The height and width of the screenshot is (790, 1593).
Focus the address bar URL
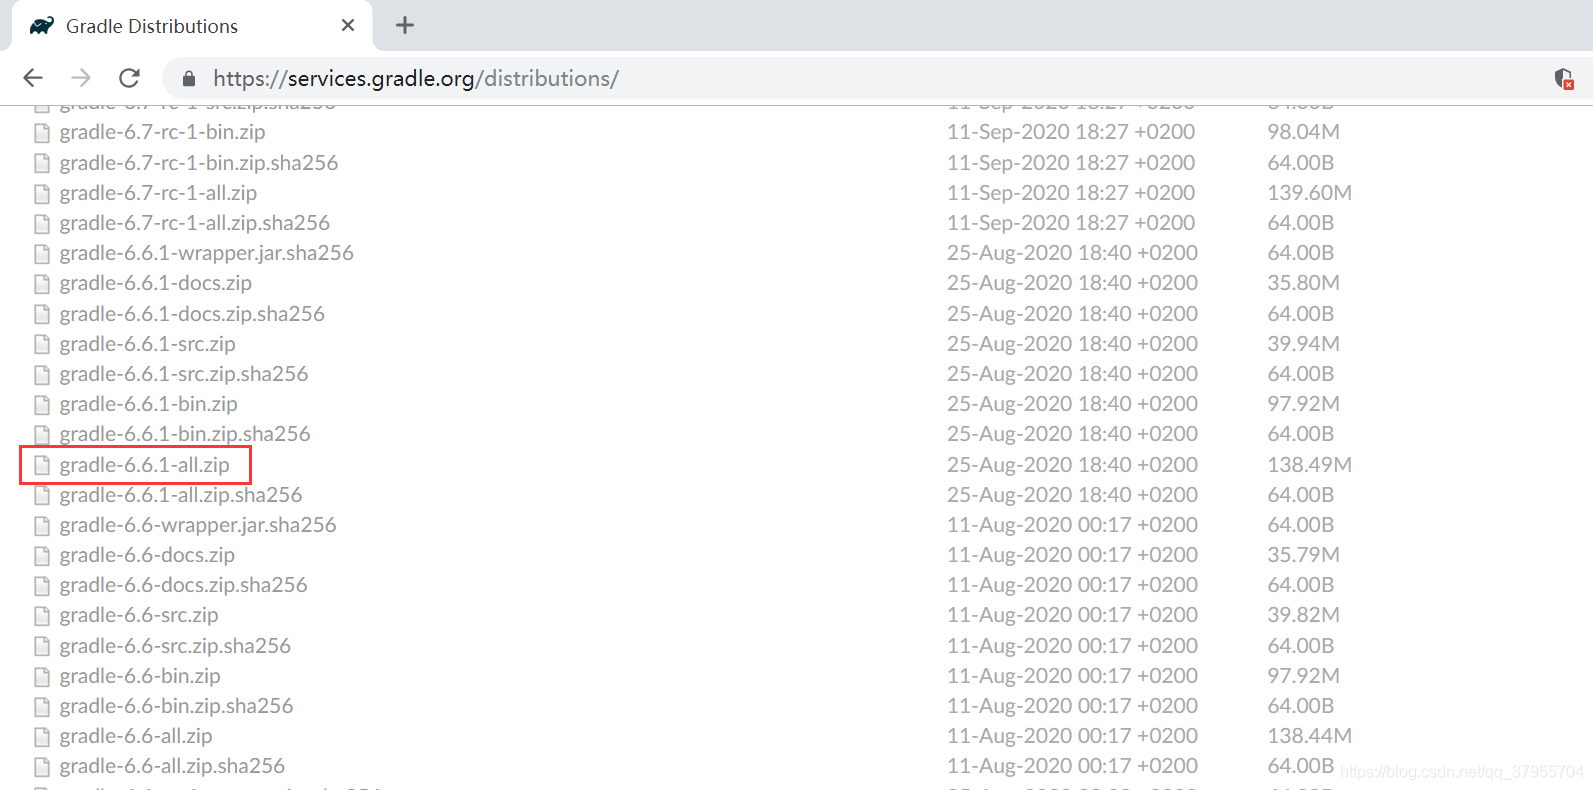point(416,79)
